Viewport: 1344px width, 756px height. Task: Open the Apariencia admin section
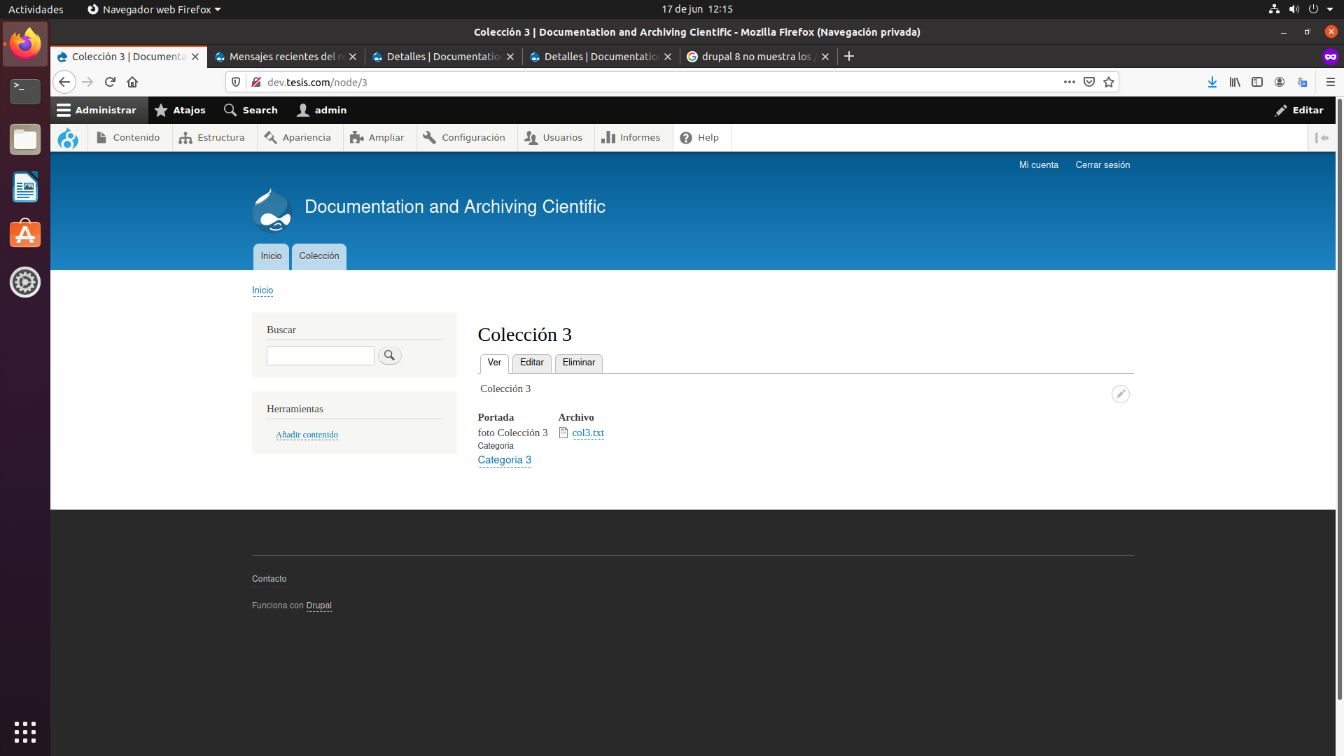[298, 137]
